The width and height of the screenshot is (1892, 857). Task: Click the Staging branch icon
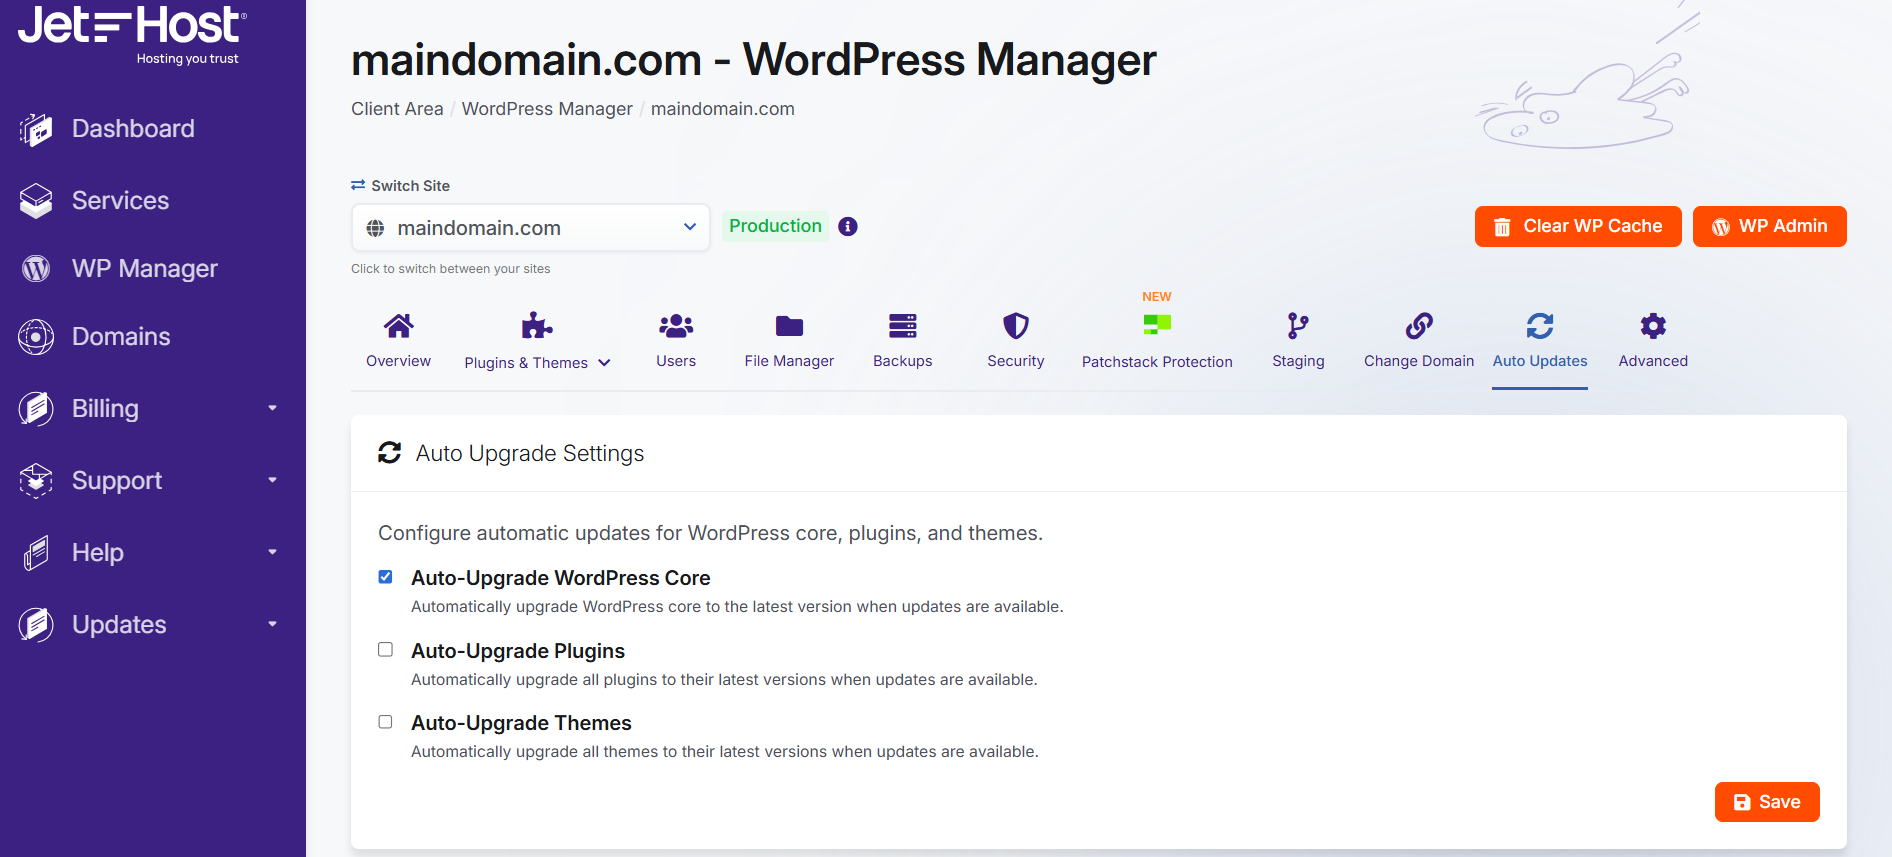click(1298, 326)
